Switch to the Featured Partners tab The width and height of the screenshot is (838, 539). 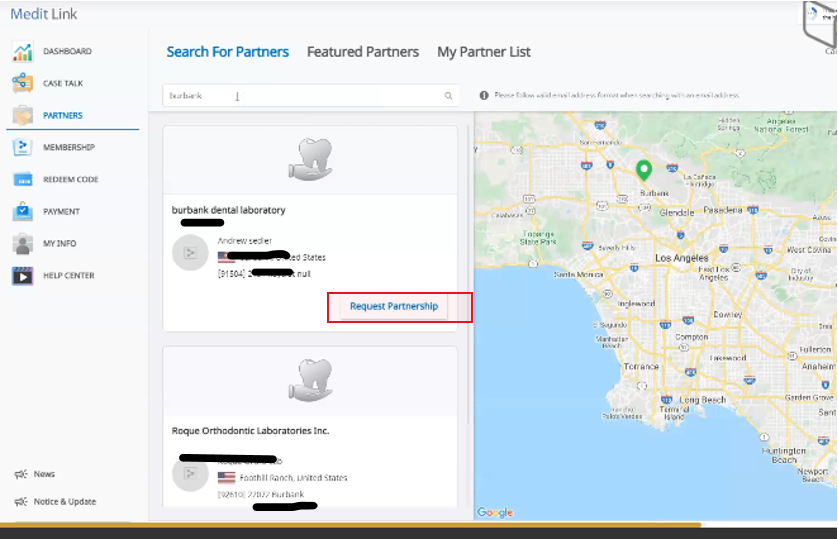tap(362, 52)
